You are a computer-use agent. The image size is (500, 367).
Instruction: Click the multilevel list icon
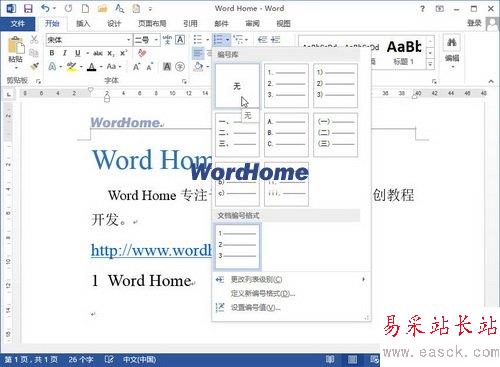(x=238, y=40)
